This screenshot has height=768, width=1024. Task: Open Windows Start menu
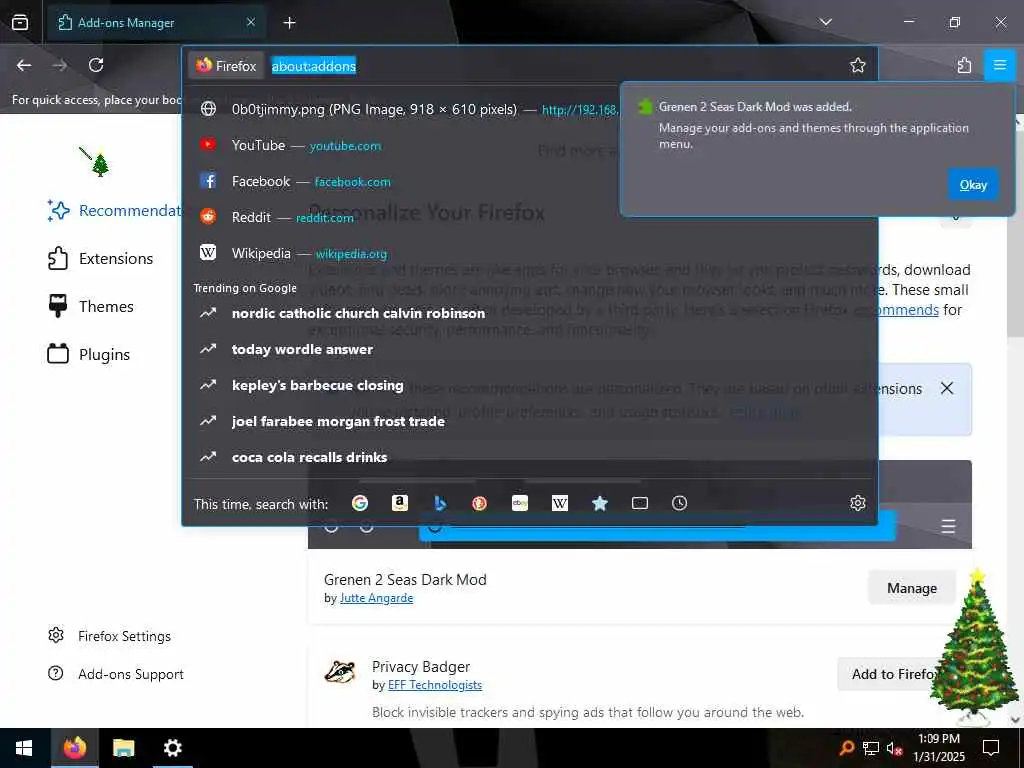click(24, 748)
